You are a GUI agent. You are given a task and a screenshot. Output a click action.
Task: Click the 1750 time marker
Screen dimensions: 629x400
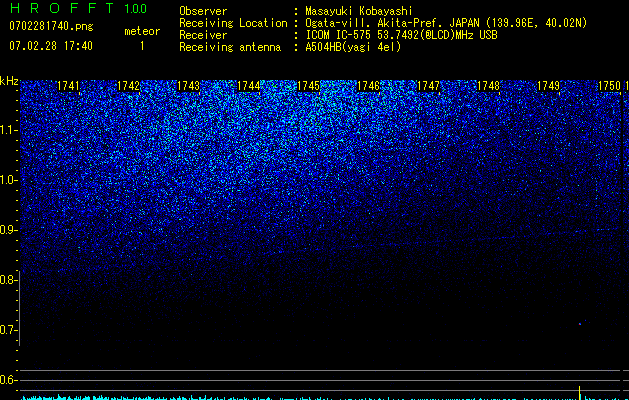pyautogui.click(x=609, y=86)
